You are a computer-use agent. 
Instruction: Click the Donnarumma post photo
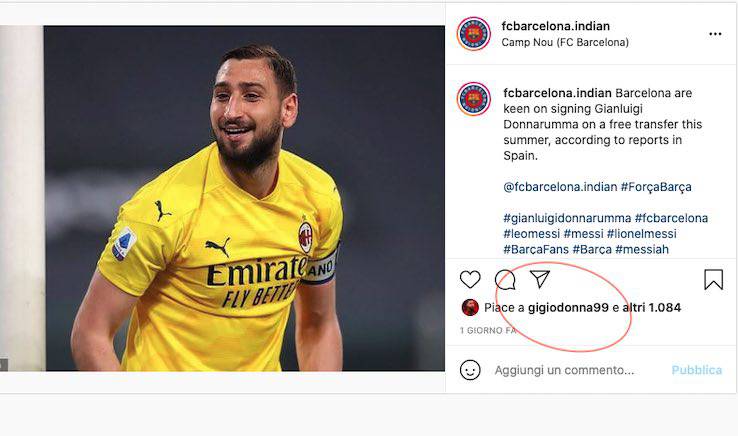coord(222,198)
